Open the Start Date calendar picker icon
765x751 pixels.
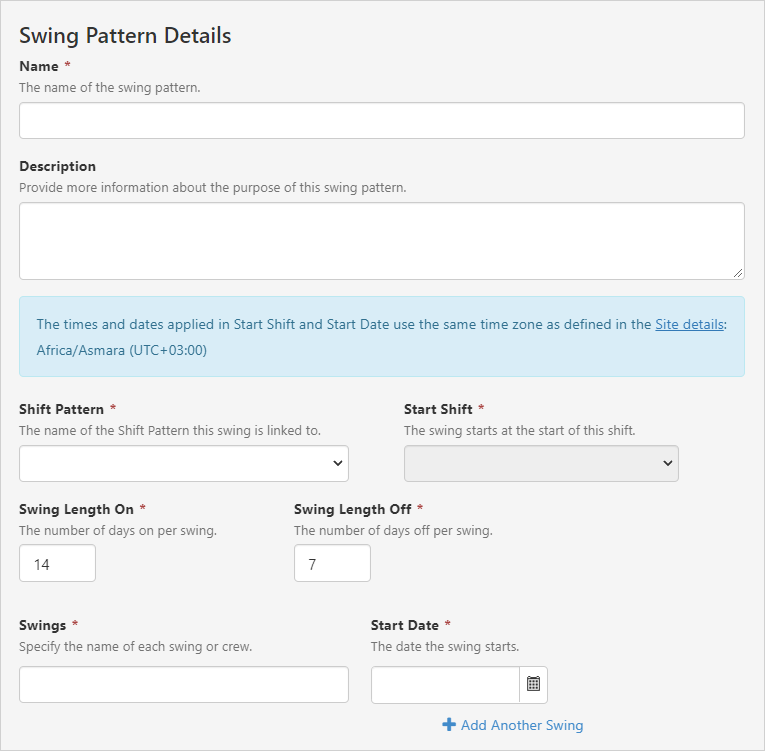click(533, 684)
